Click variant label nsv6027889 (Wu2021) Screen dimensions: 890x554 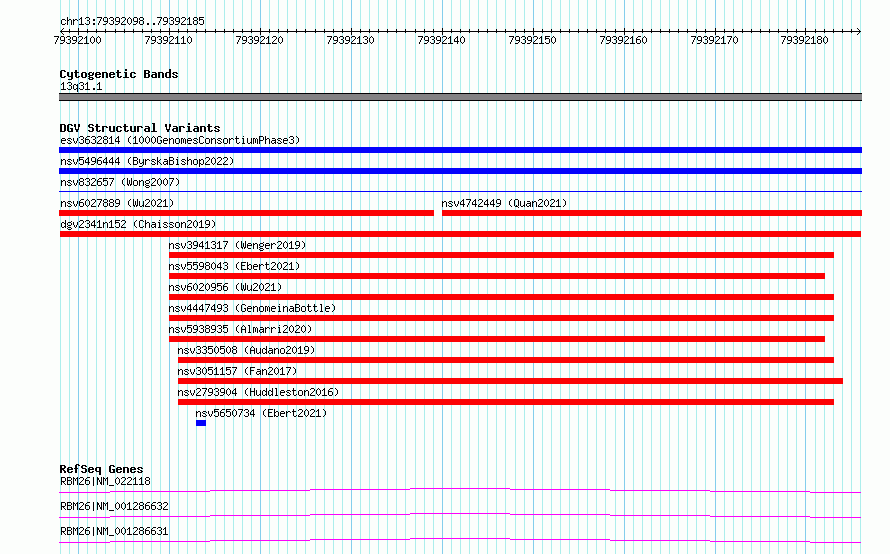click(117, 203)
